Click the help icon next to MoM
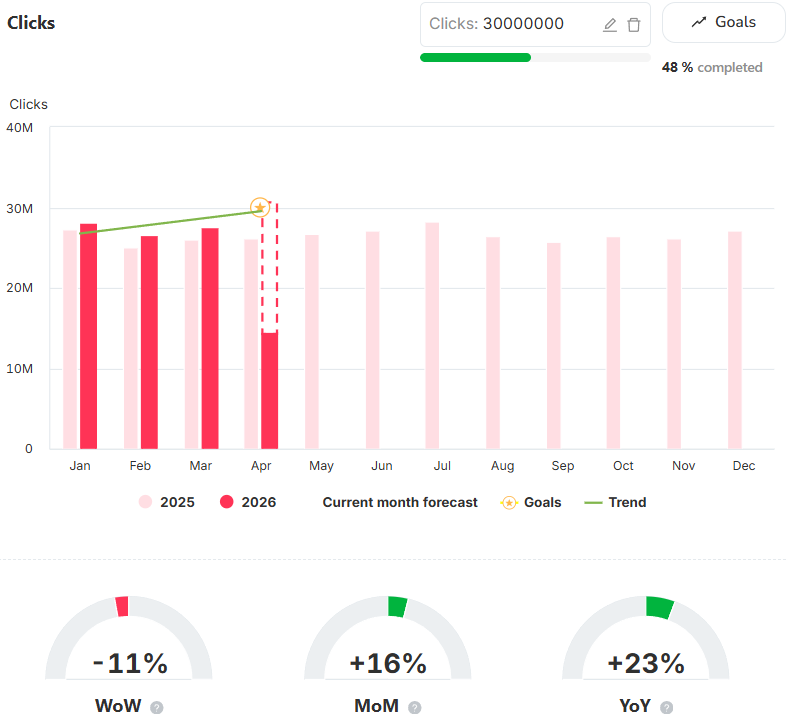This screenshot has height=722, width=788. click(415, 707)
